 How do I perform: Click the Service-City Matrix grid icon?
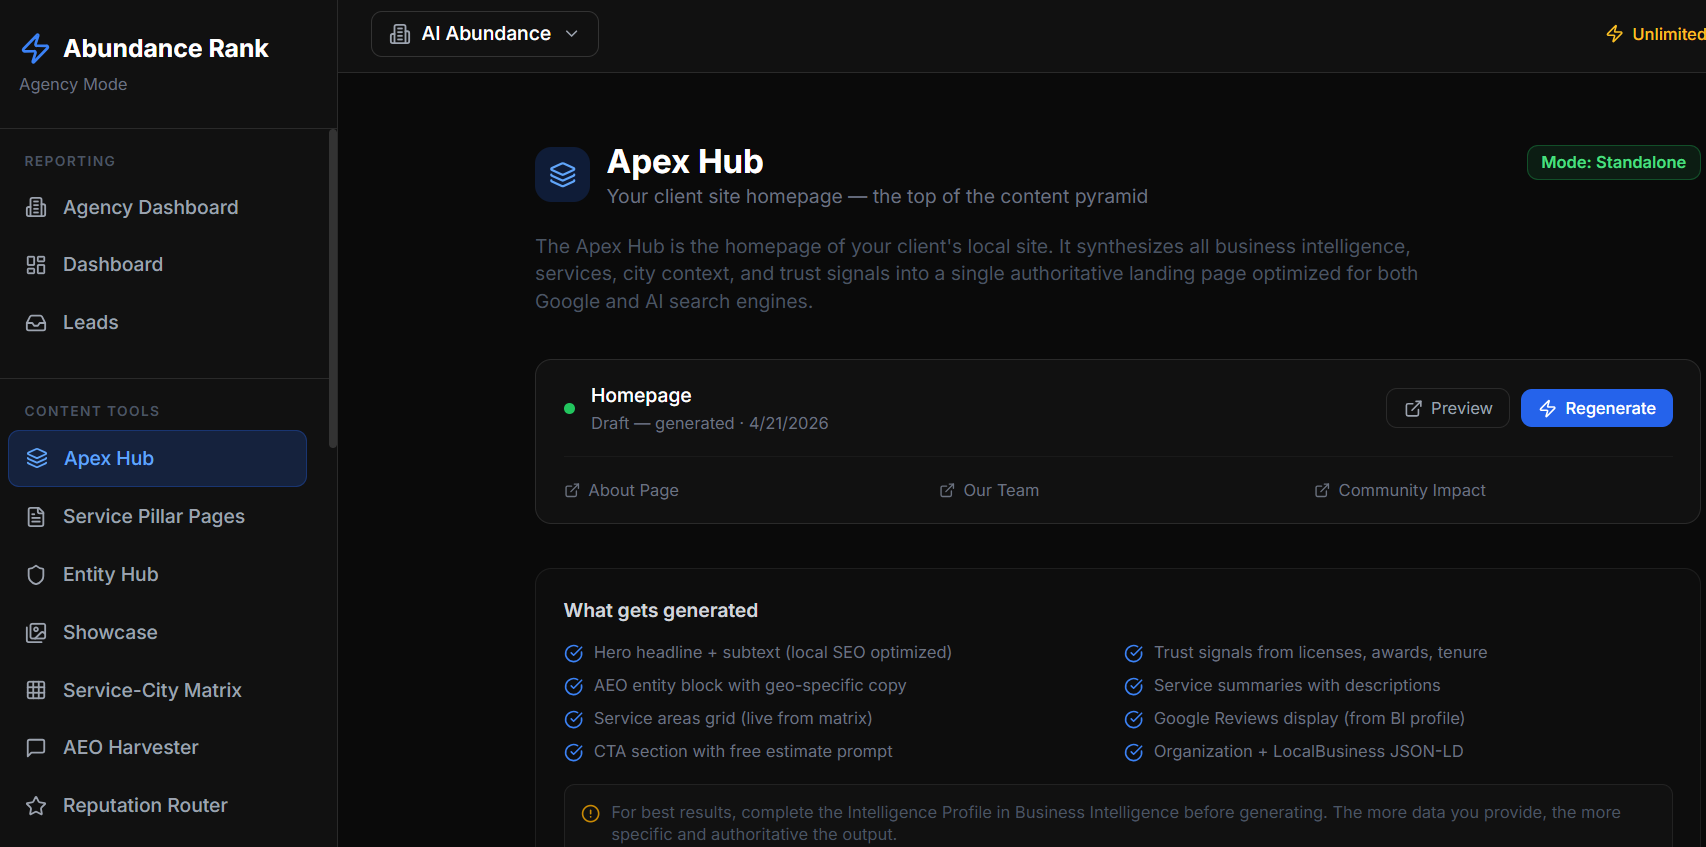coord(36,690)
